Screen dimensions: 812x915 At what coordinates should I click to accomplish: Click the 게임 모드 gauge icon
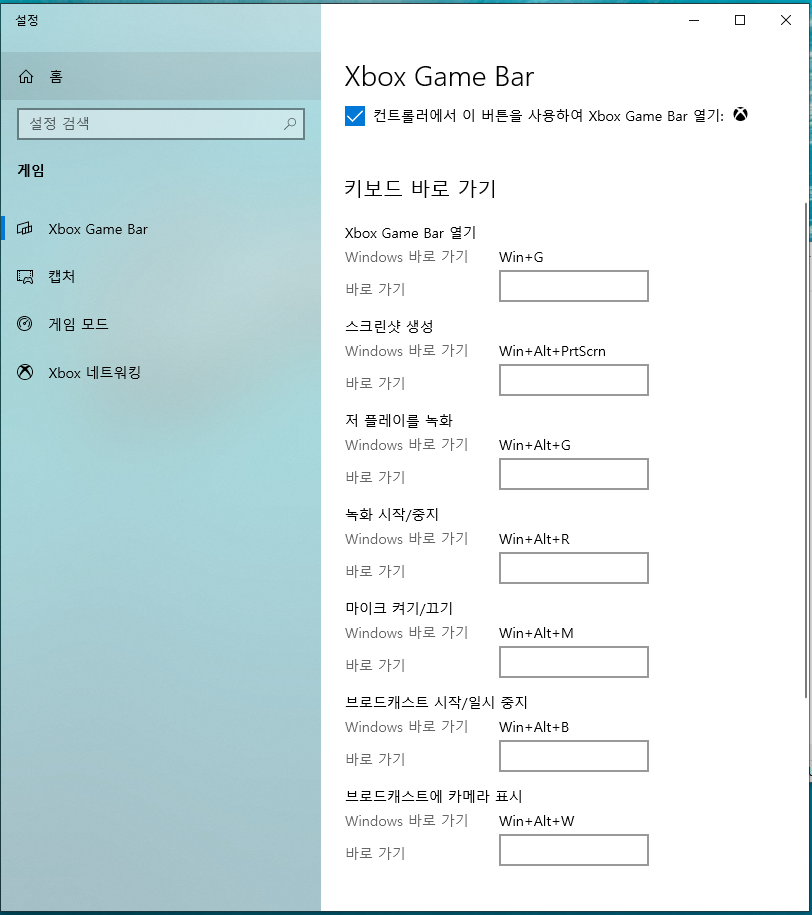click(25, 324)
